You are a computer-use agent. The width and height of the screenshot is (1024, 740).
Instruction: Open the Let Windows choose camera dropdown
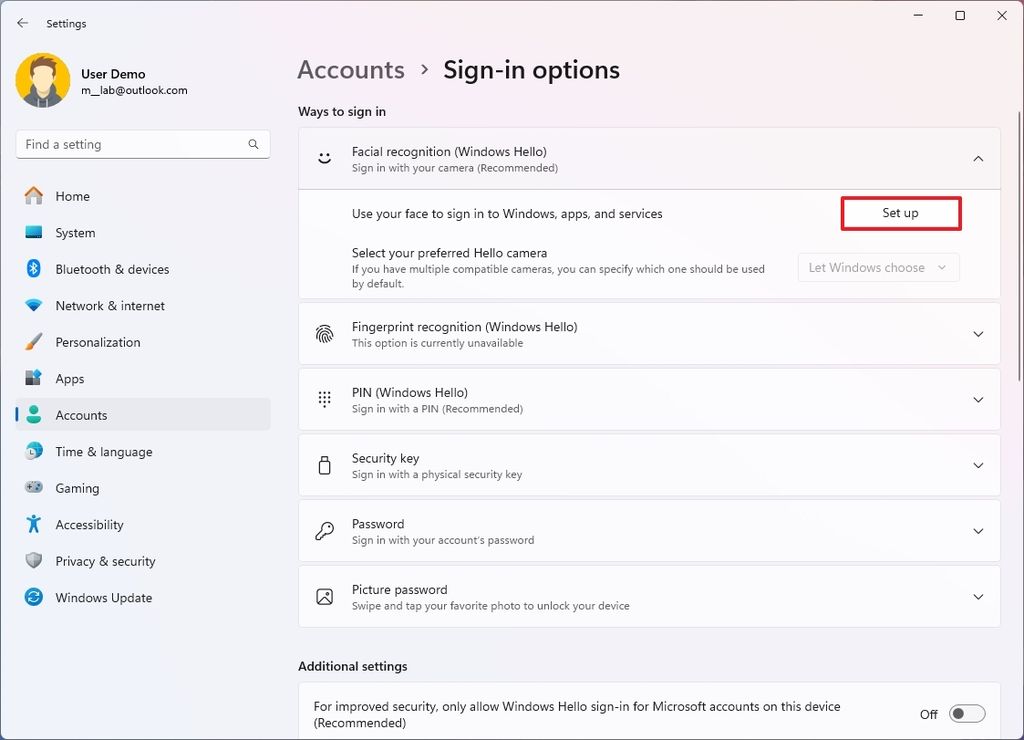(878, 267)
